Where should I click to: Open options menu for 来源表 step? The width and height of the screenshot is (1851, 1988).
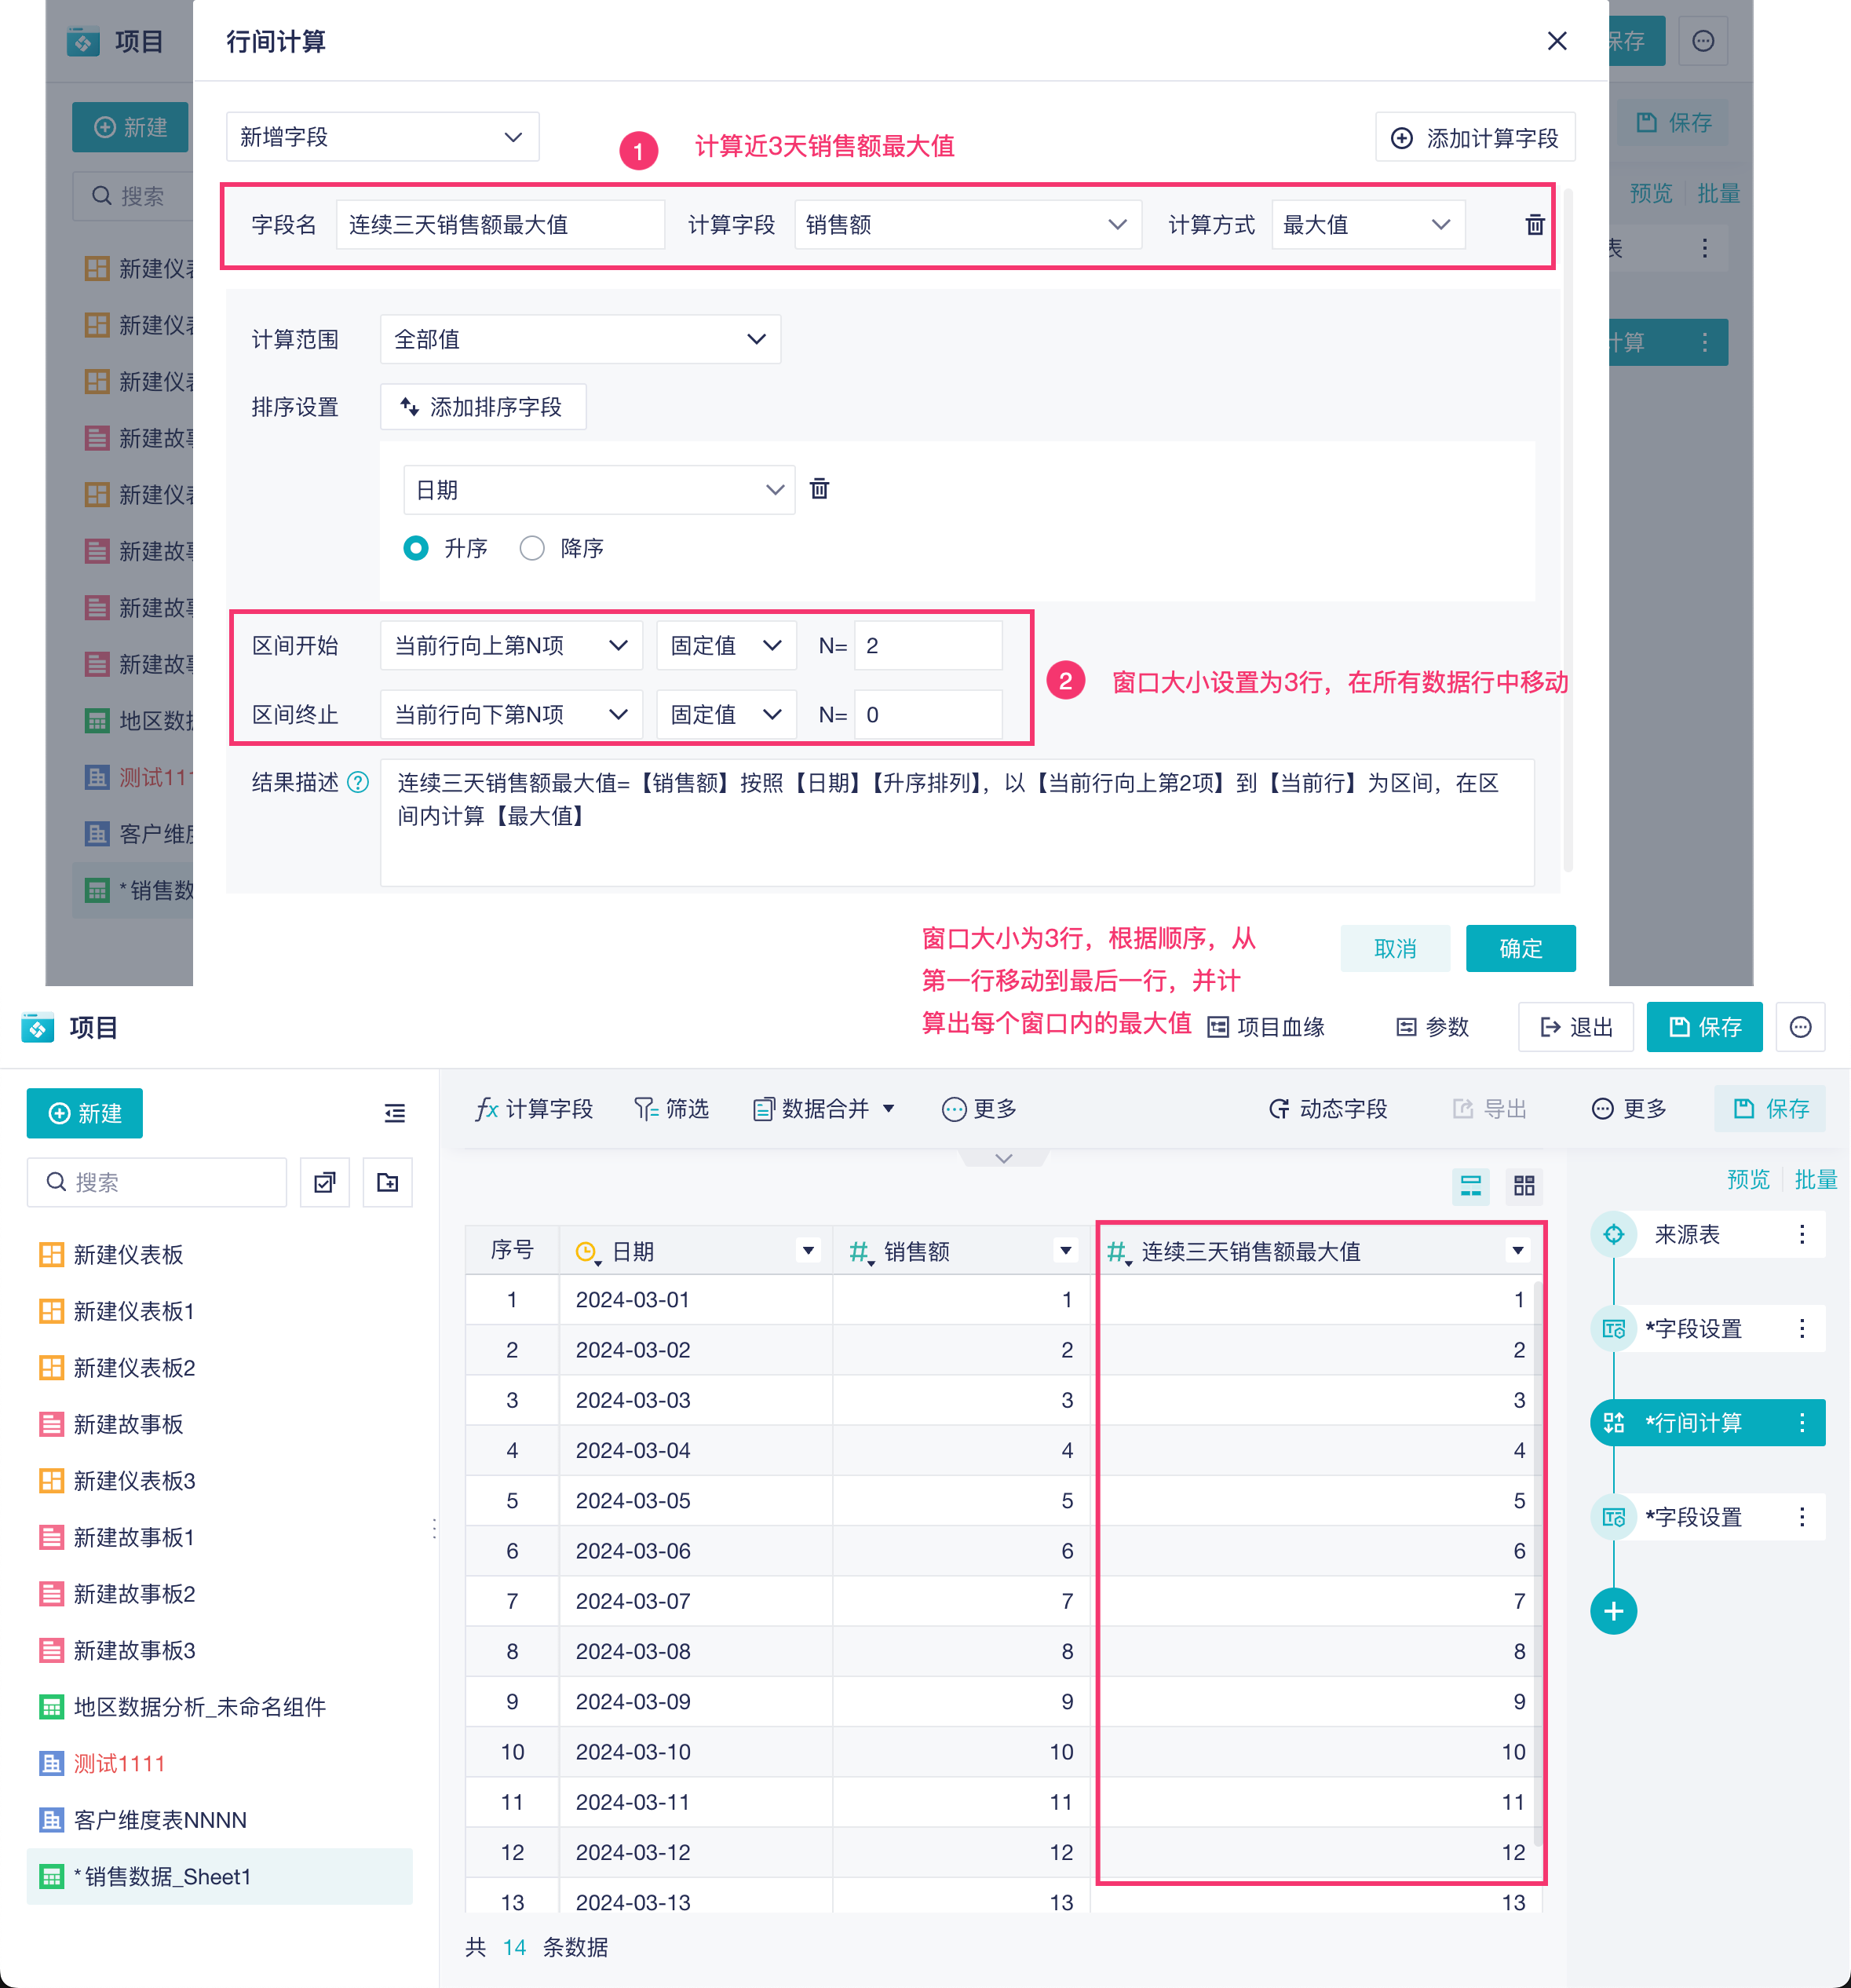click(1802, 1234)
